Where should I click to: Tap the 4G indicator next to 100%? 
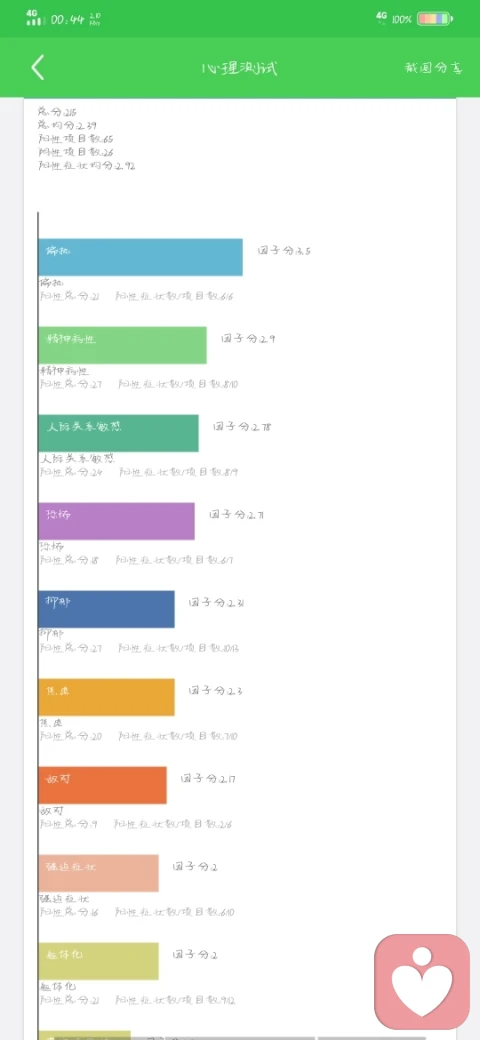point(381,17)
